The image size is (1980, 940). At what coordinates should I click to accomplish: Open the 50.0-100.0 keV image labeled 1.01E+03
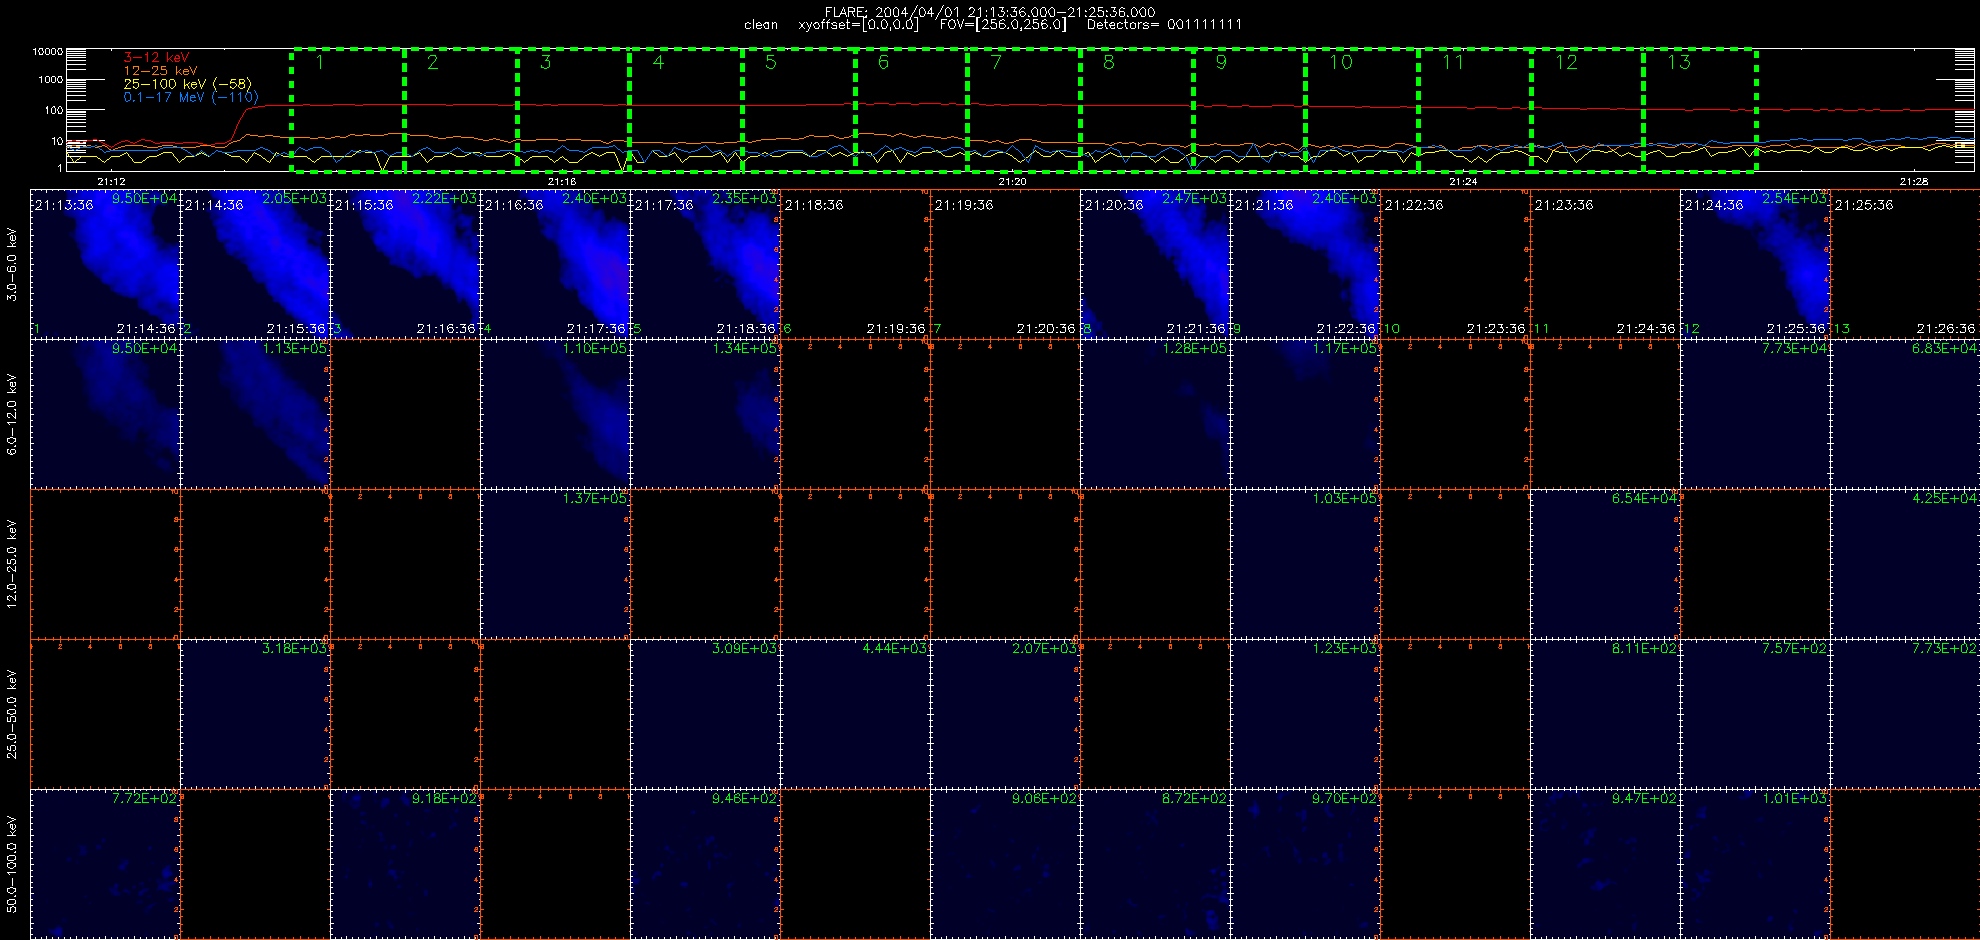(x=1756, y=864)
